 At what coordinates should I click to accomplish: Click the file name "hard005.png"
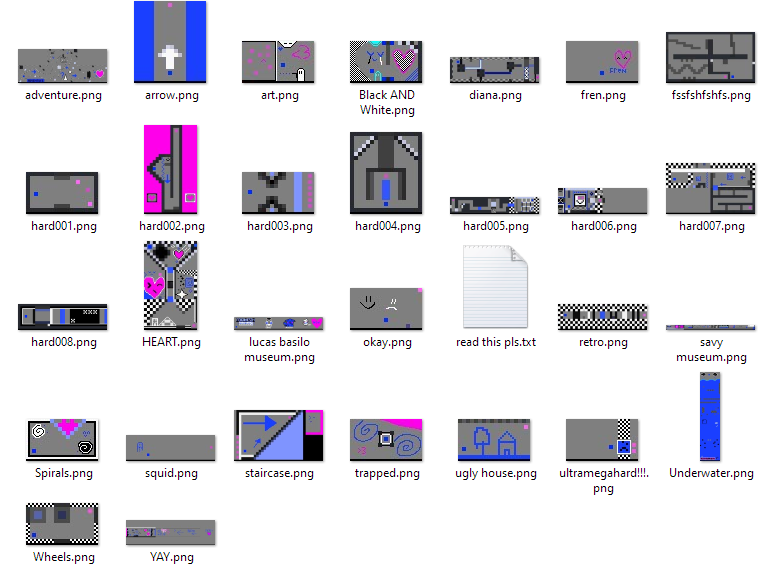click(496, 226)
